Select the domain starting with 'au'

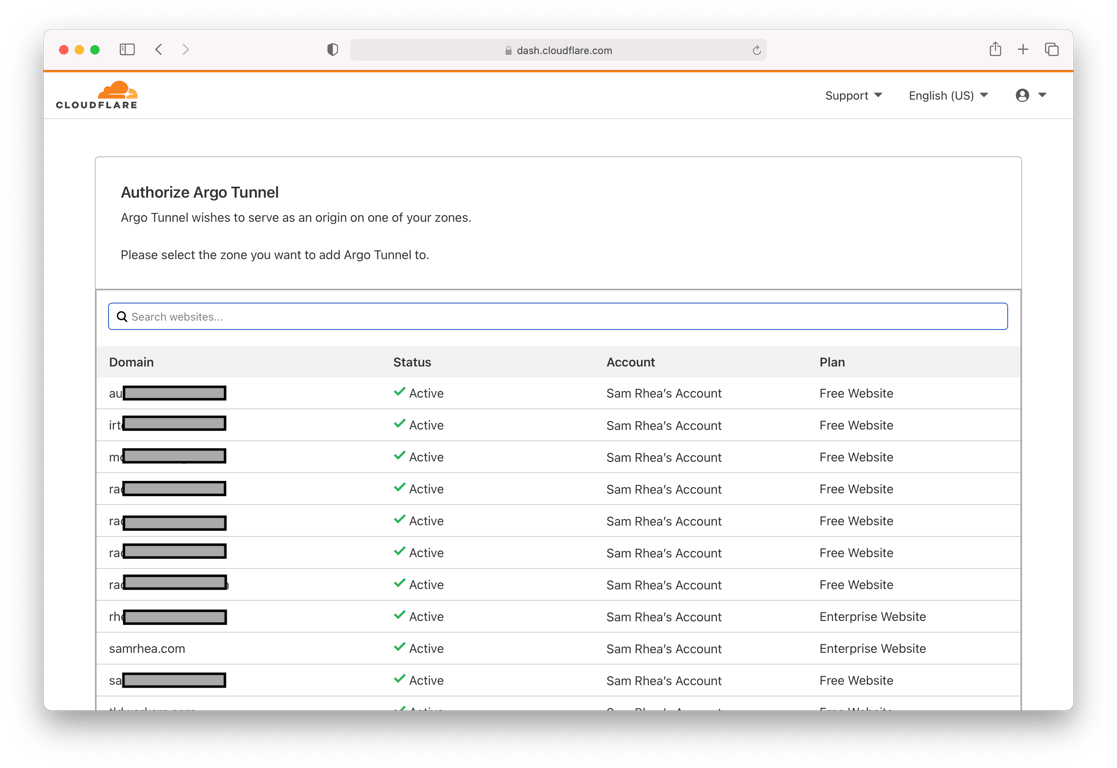167,393
